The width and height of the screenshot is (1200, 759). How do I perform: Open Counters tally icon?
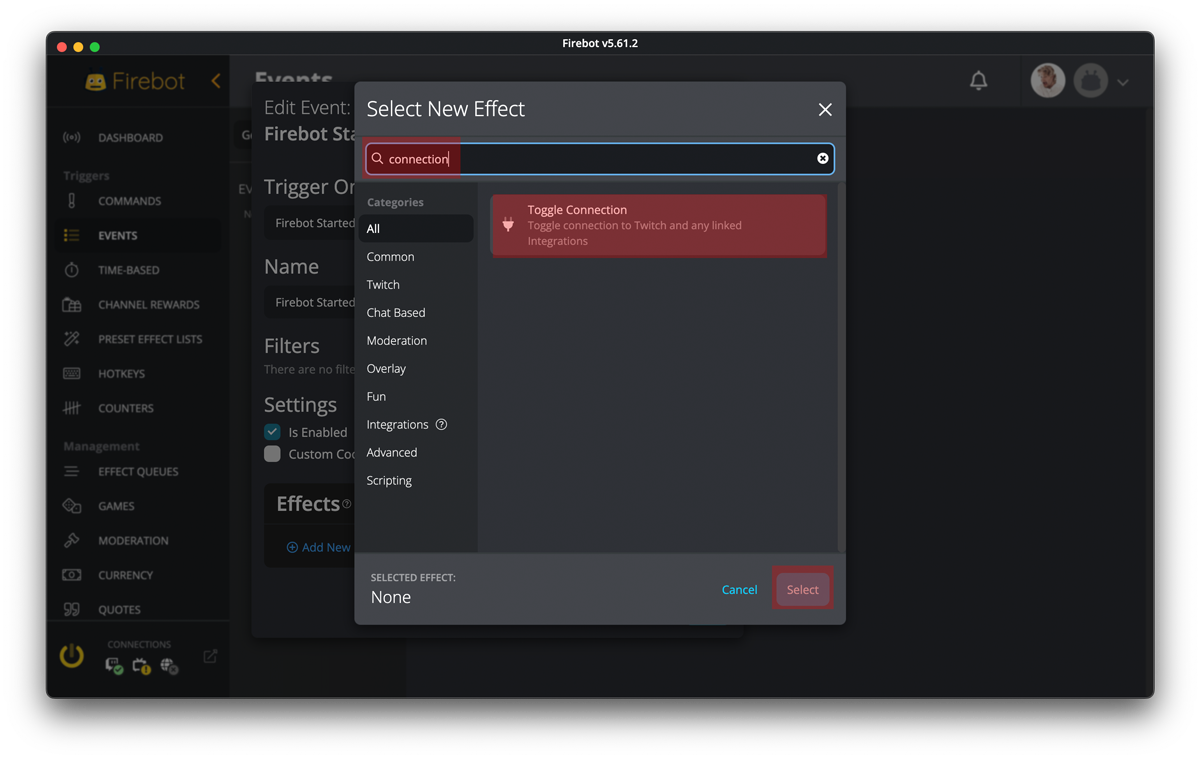72,408
